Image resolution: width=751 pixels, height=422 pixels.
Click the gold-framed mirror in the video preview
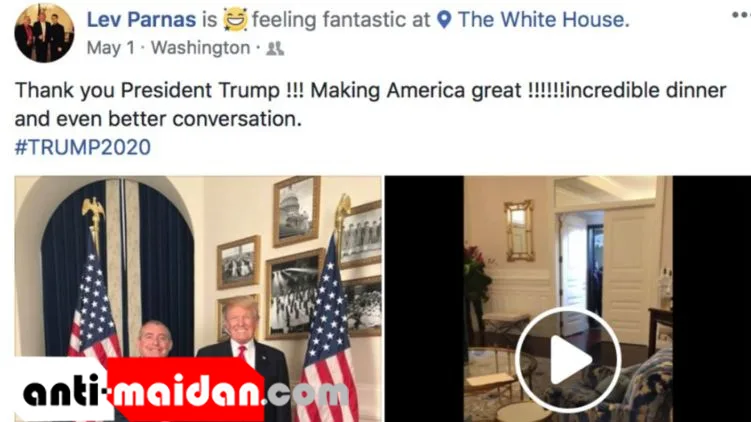point(519,231)
